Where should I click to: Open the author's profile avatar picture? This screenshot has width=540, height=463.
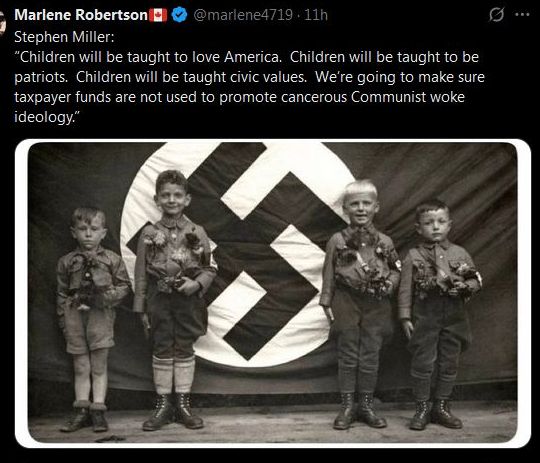coord(3,23)
